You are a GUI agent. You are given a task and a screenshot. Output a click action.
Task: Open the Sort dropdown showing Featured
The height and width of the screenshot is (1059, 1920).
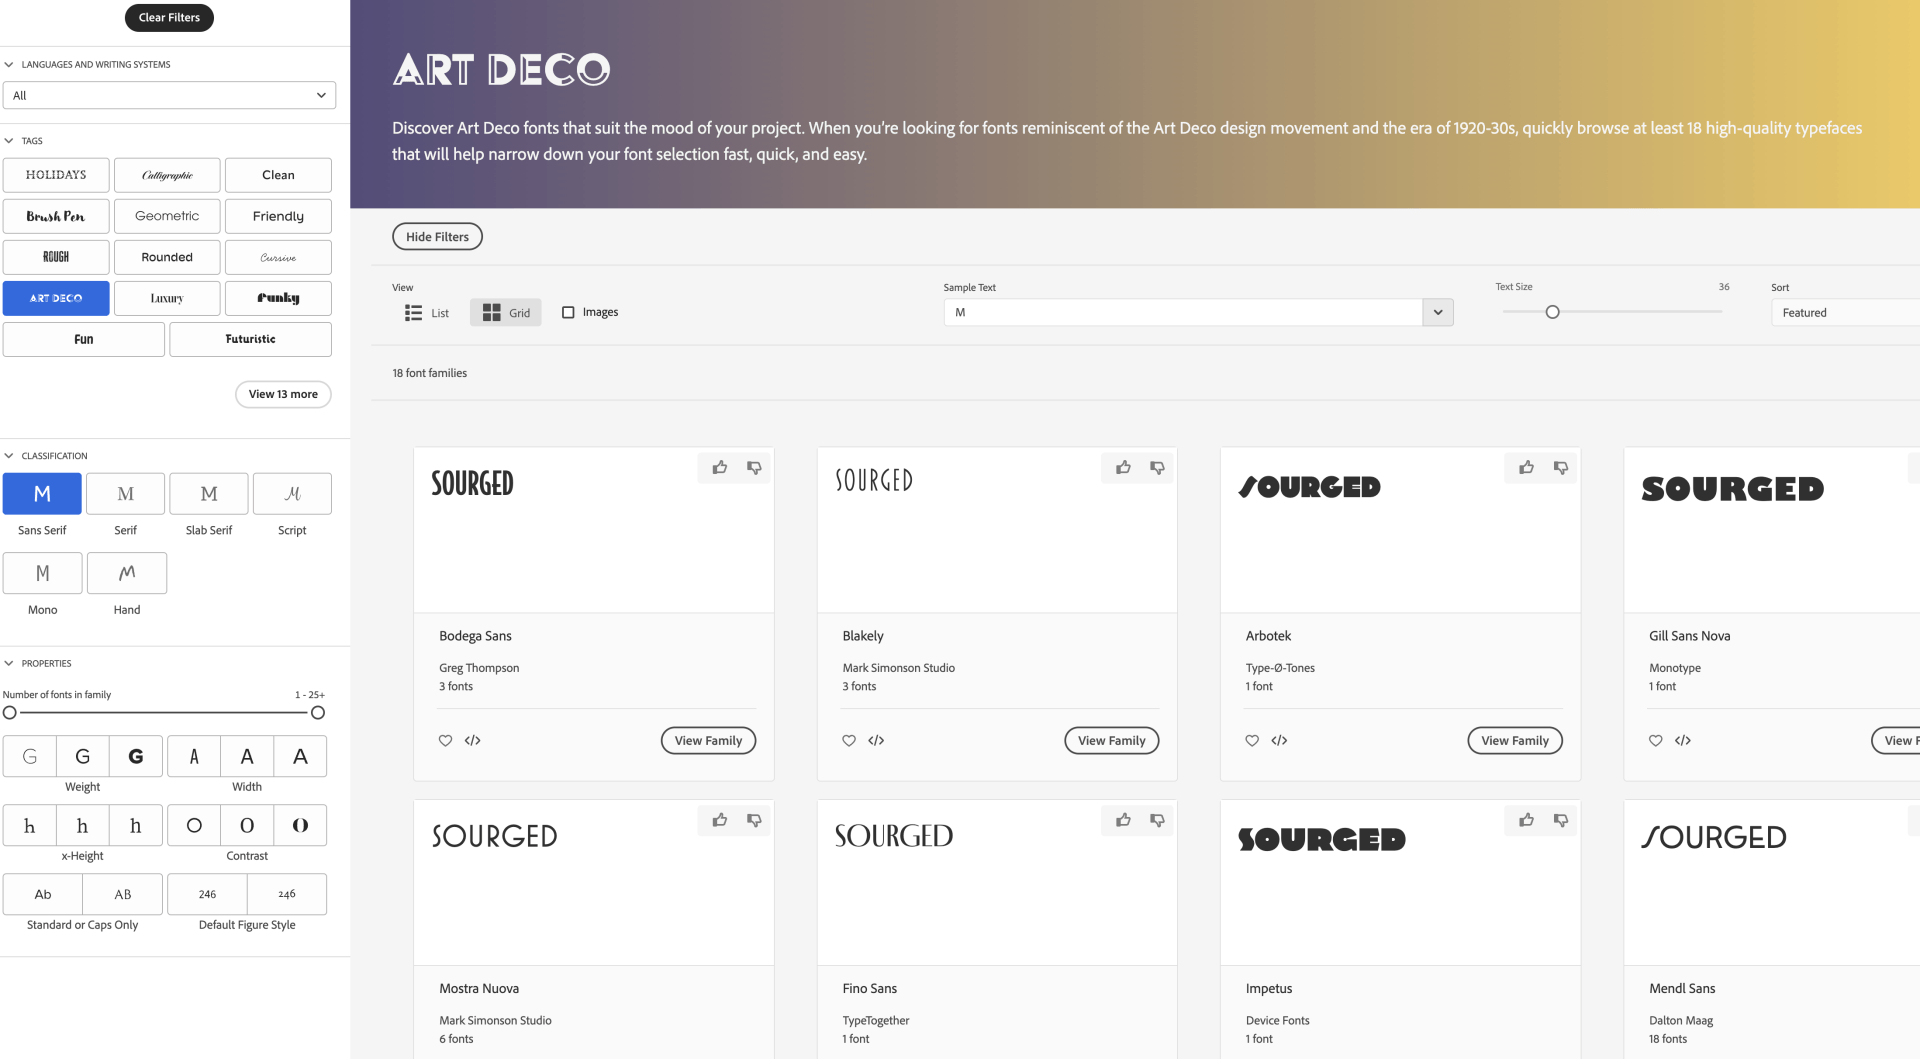click(1845, 313)
